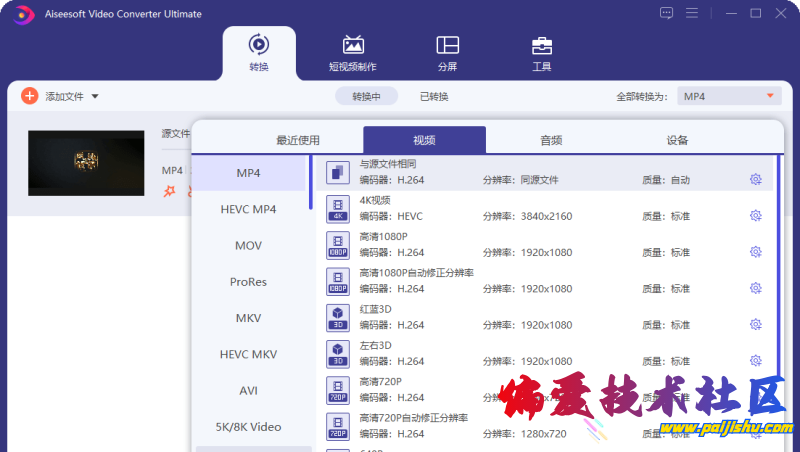Expand the 添加文件 dropdown arrow
This screenshot has width=800, height=452.
[x=95, y=97]
